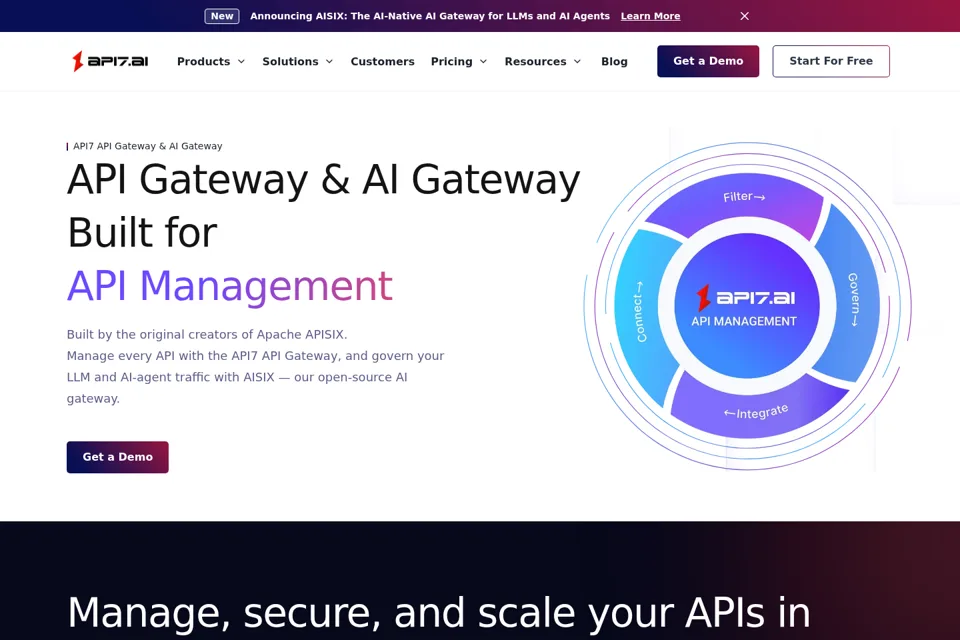The image size is (960, 640).
Task: Close the AISIX announcement banner
Action: [x=744, y=16]
